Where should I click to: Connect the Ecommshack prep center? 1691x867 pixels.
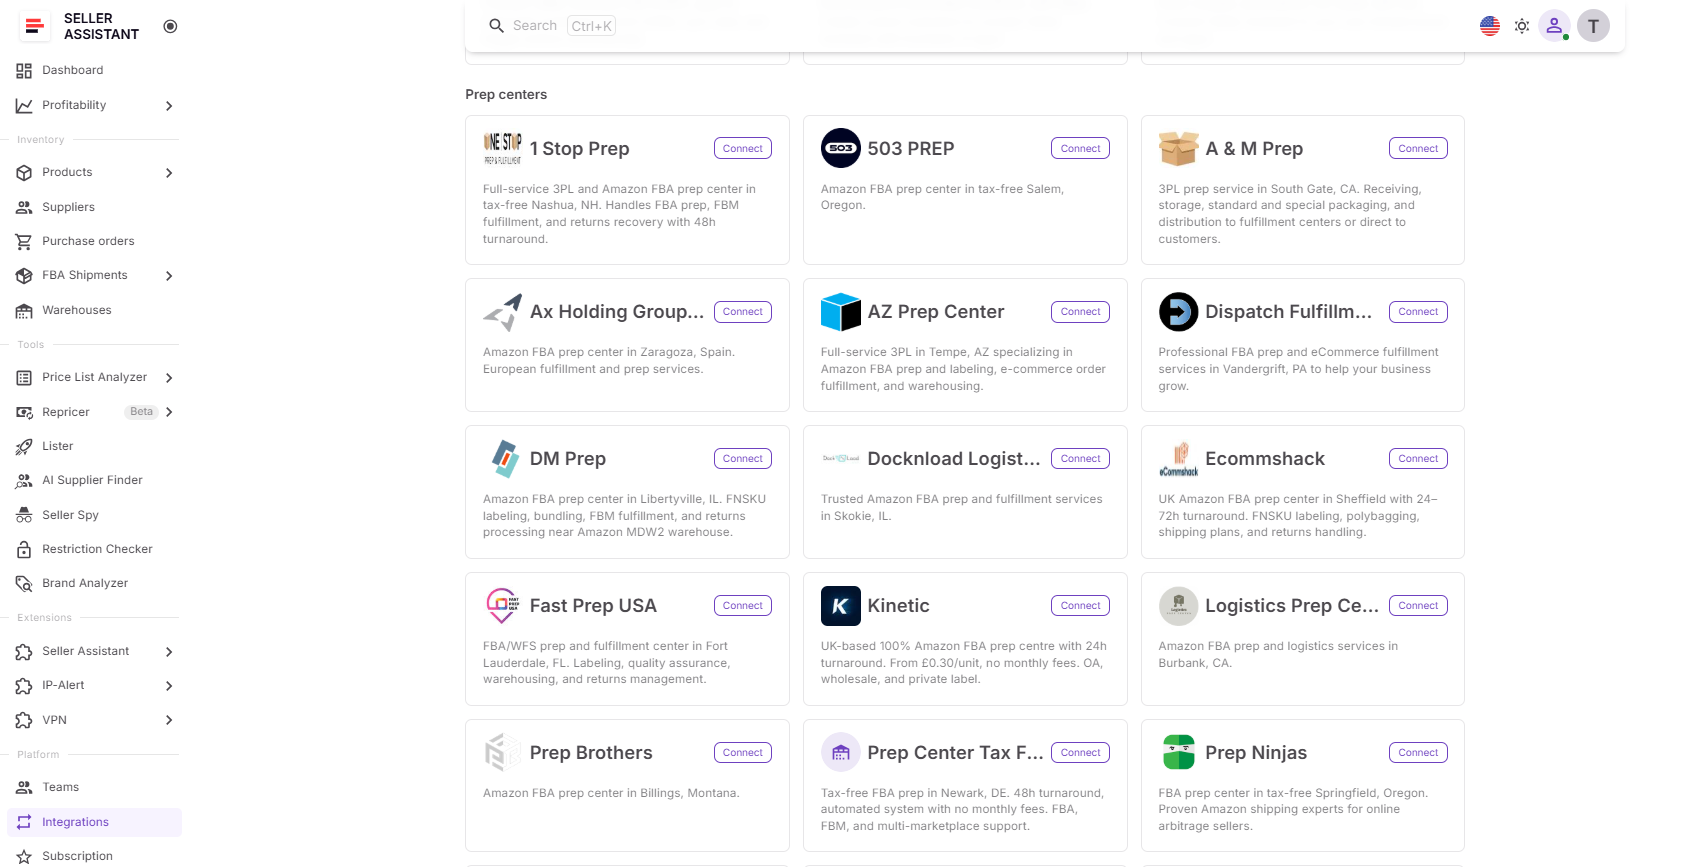coord(1418,459)
